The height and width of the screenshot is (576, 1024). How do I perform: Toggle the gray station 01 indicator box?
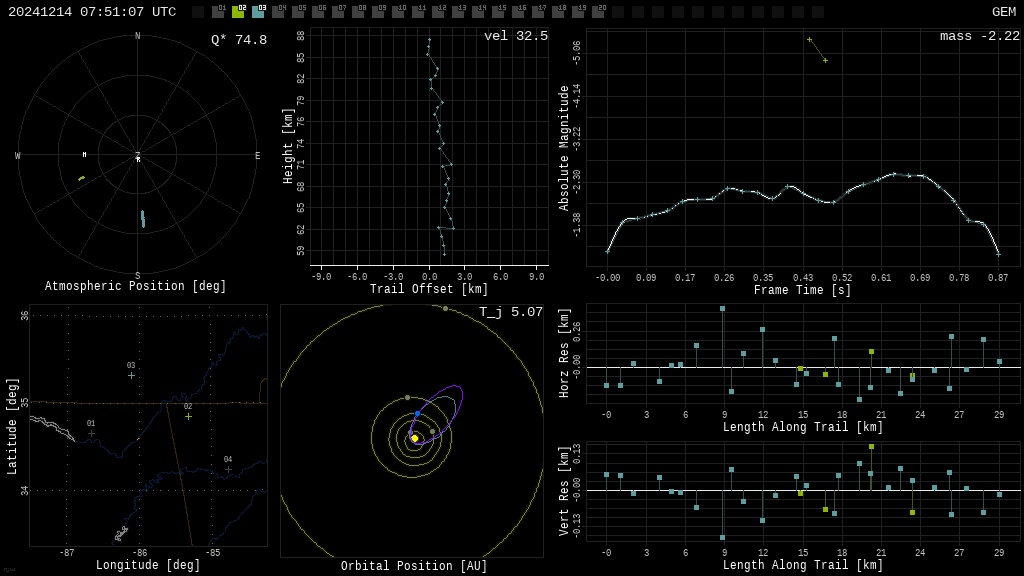(218, 12)
